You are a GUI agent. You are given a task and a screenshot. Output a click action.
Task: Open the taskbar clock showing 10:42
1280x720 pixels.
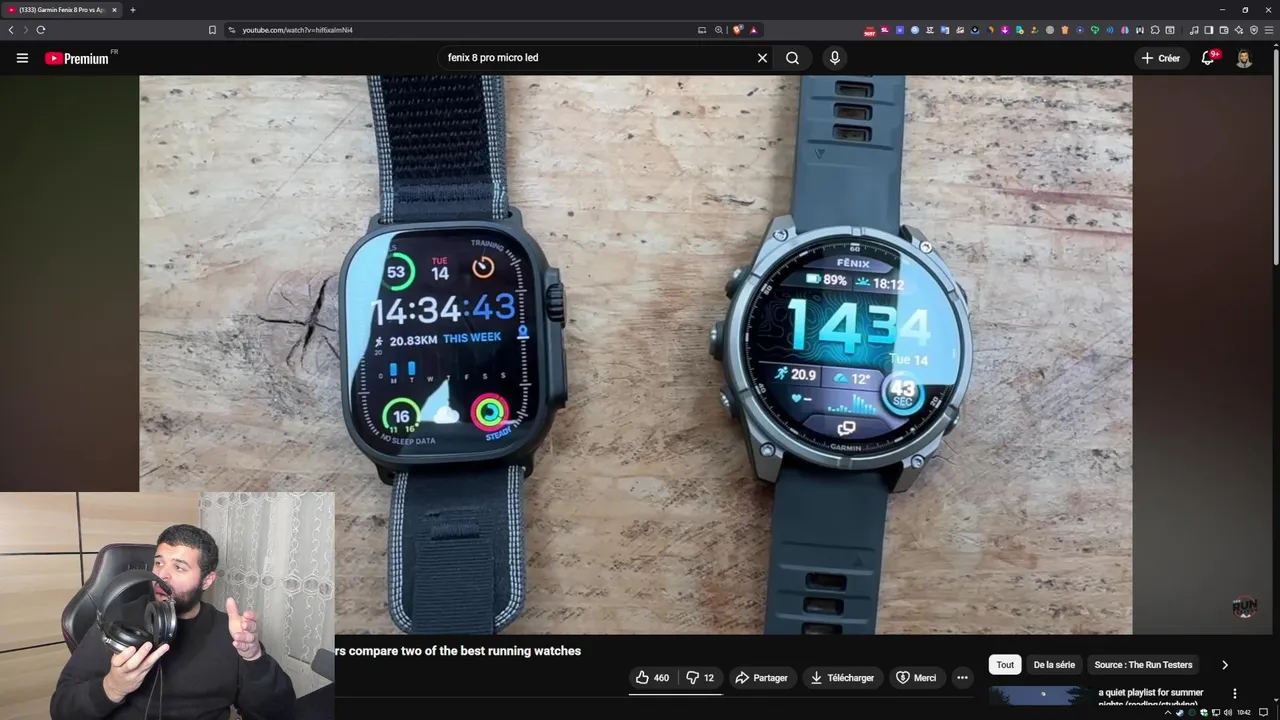coord(1244,713)
